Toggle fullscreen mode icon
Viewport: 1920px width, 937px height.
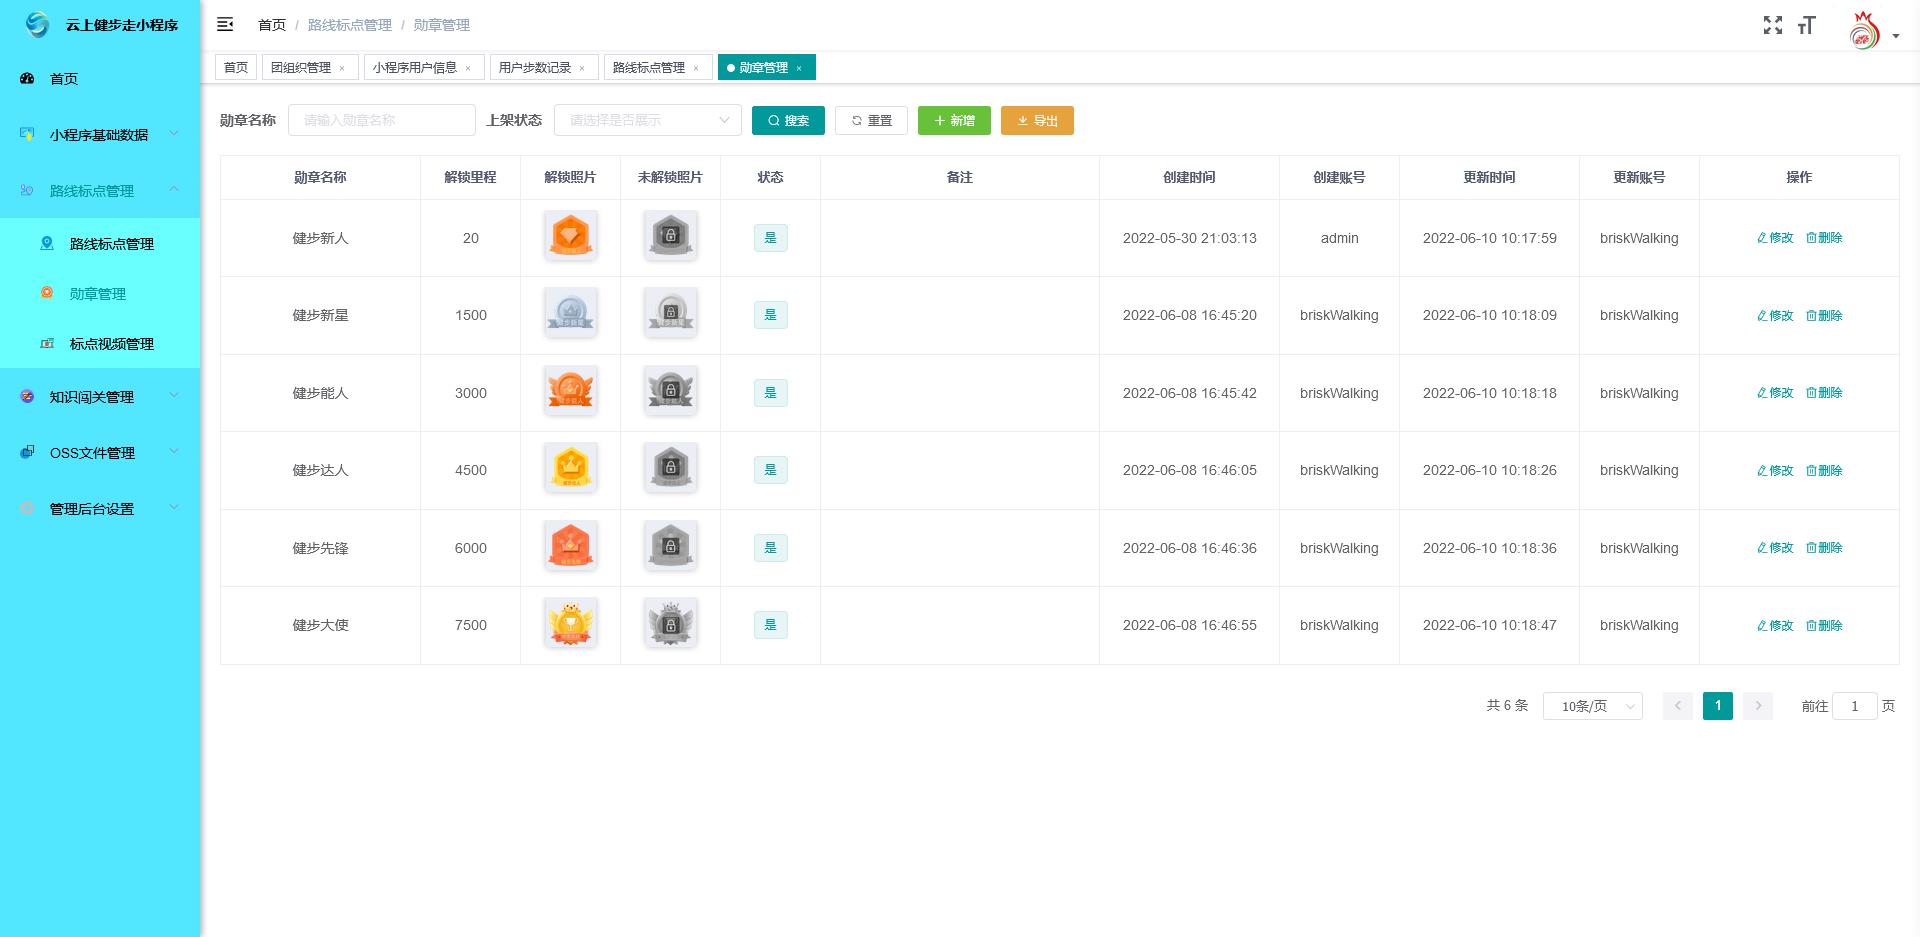coord(1772,25)
